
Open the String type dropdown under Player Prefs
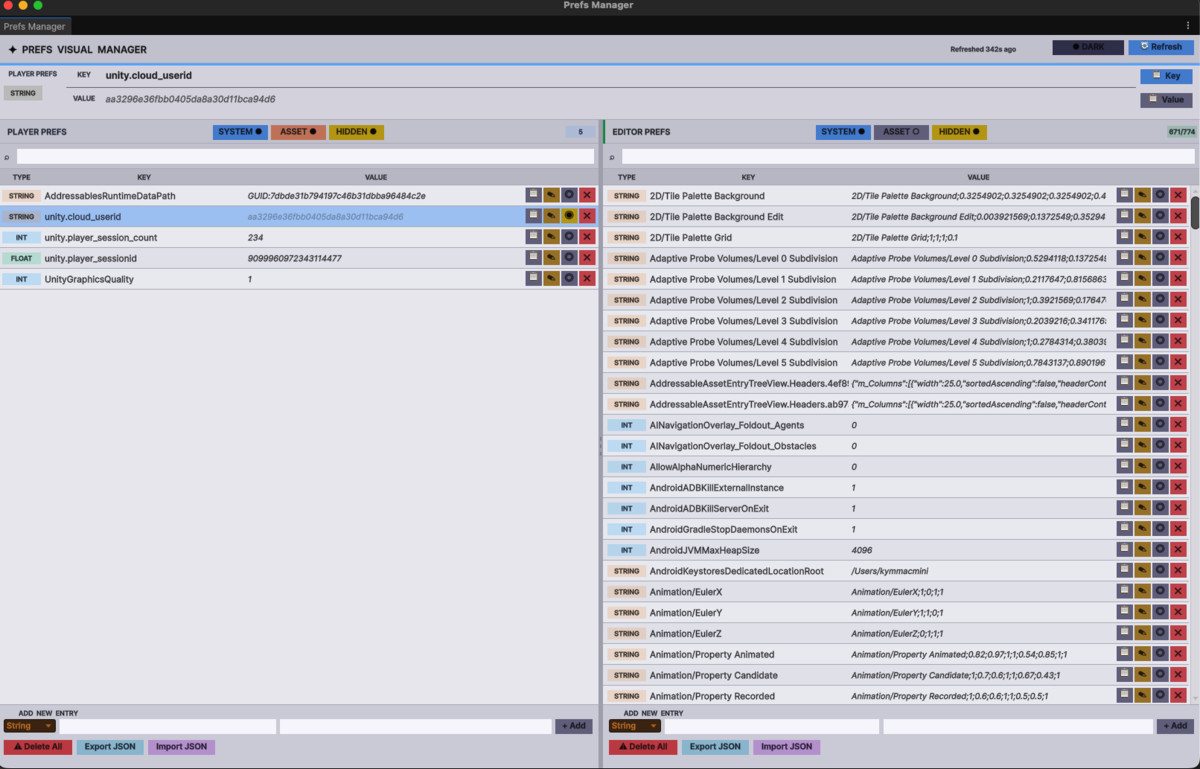click(29, 726)
